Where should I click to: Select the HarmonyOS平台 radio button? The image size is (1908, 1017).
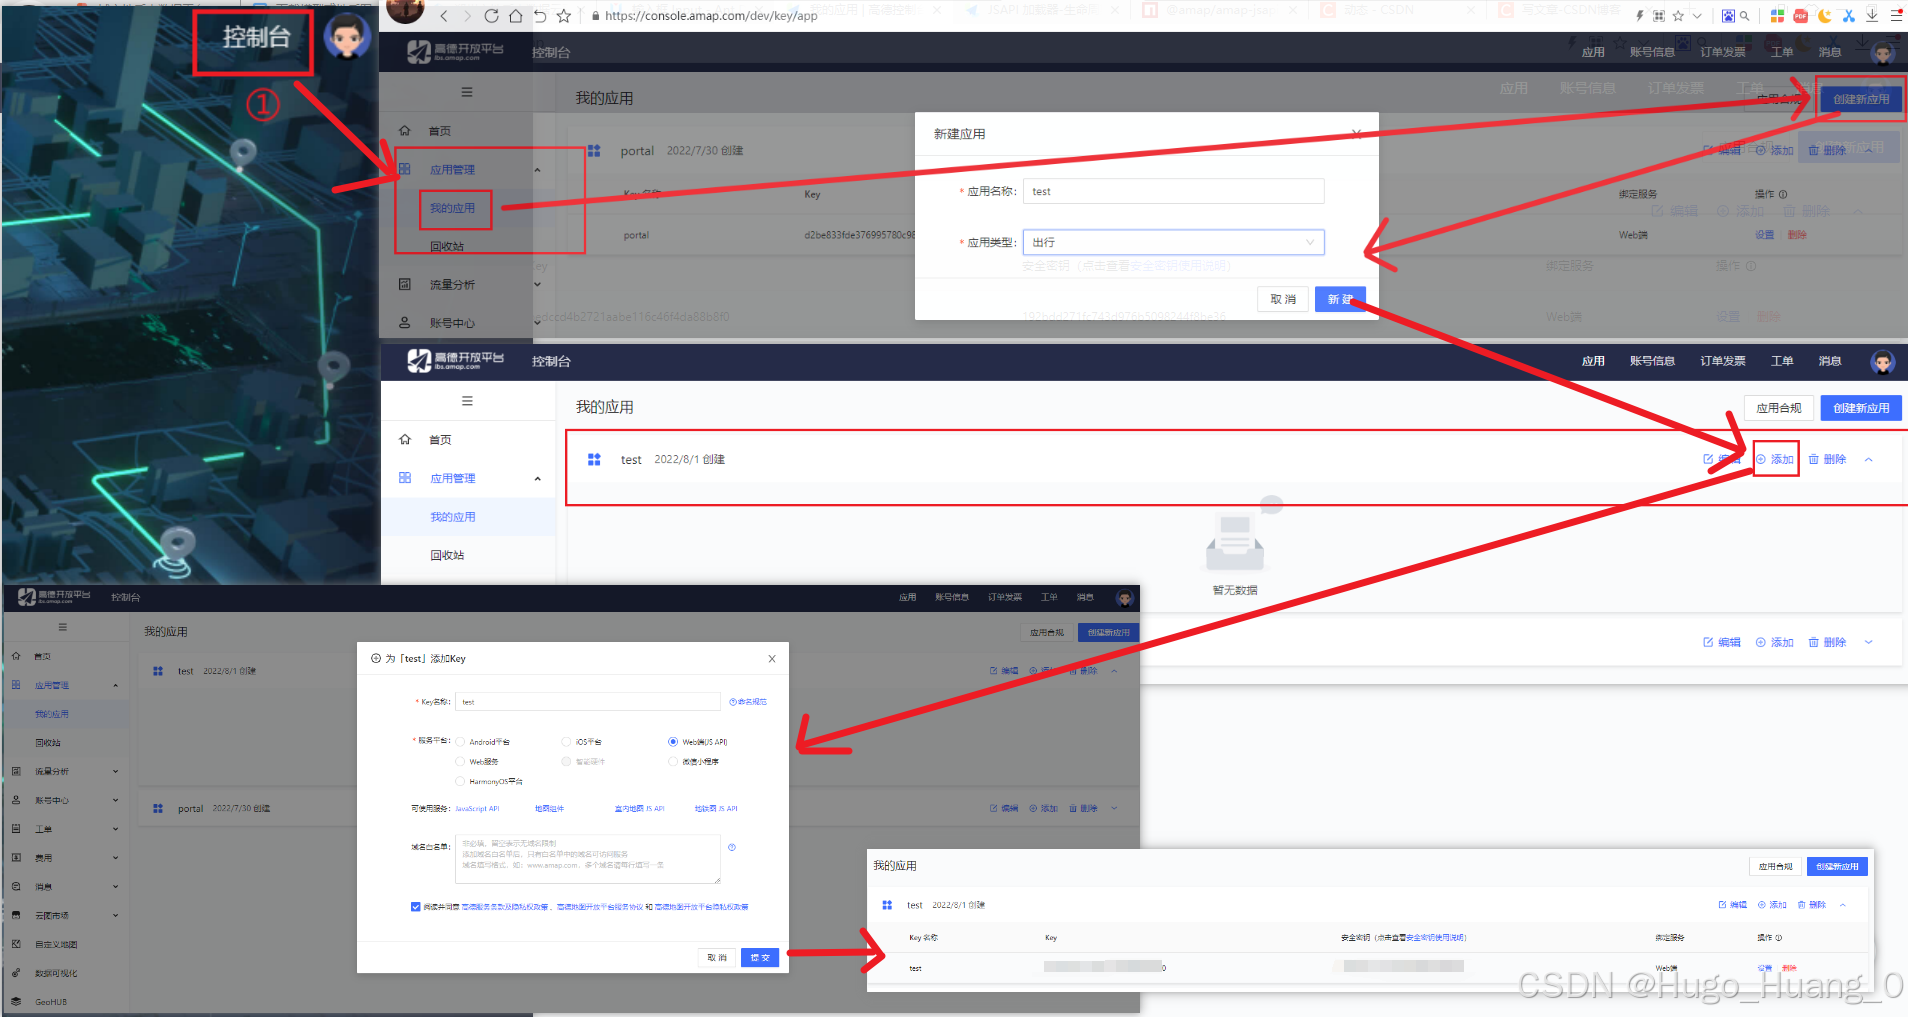tap(460, 781)
